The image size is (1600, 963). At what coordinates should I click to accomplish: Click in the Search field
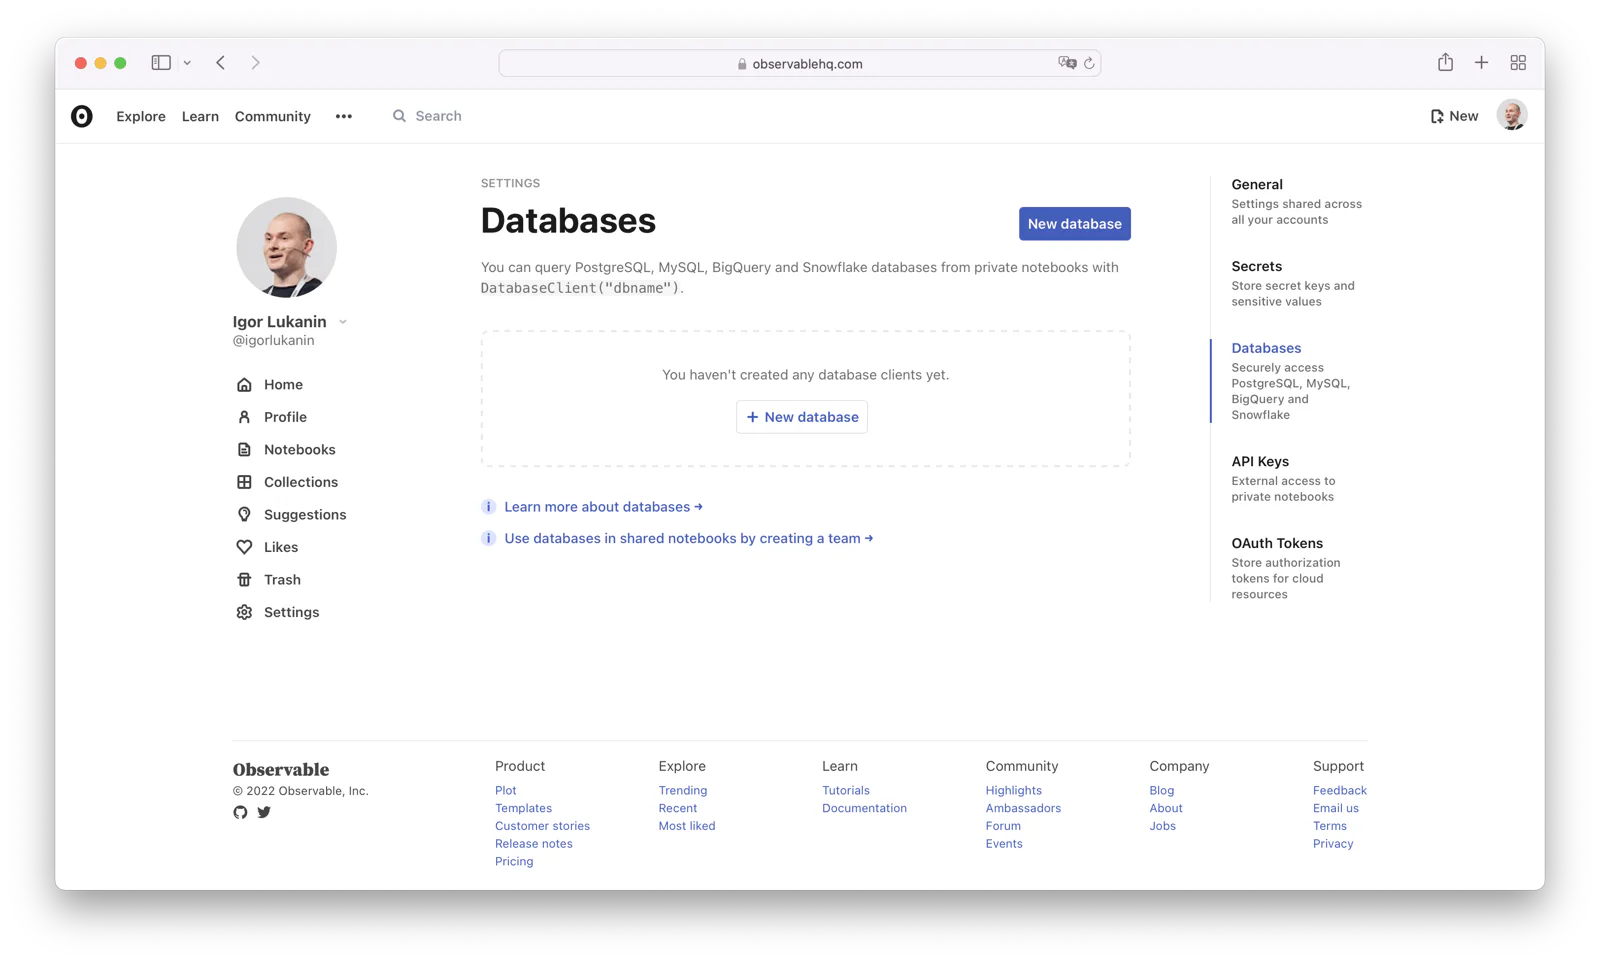tap(438, 116)
